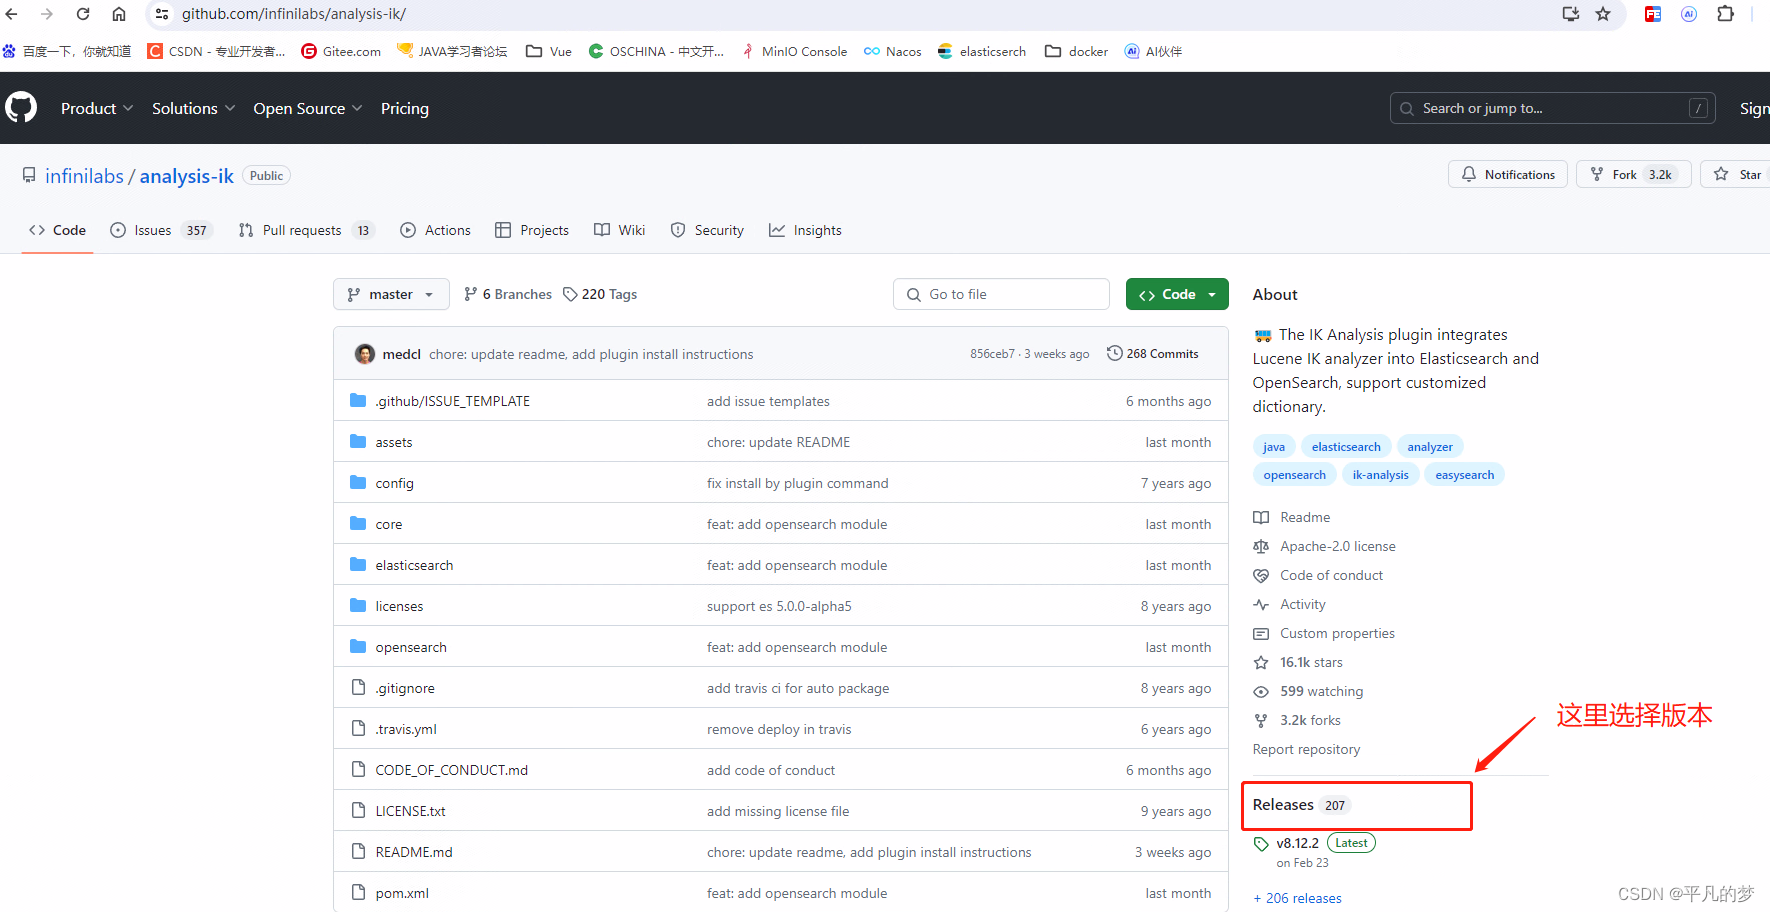Click the Report repository link
This screenshot has height=912, width=1770.
click(1306, 749)
